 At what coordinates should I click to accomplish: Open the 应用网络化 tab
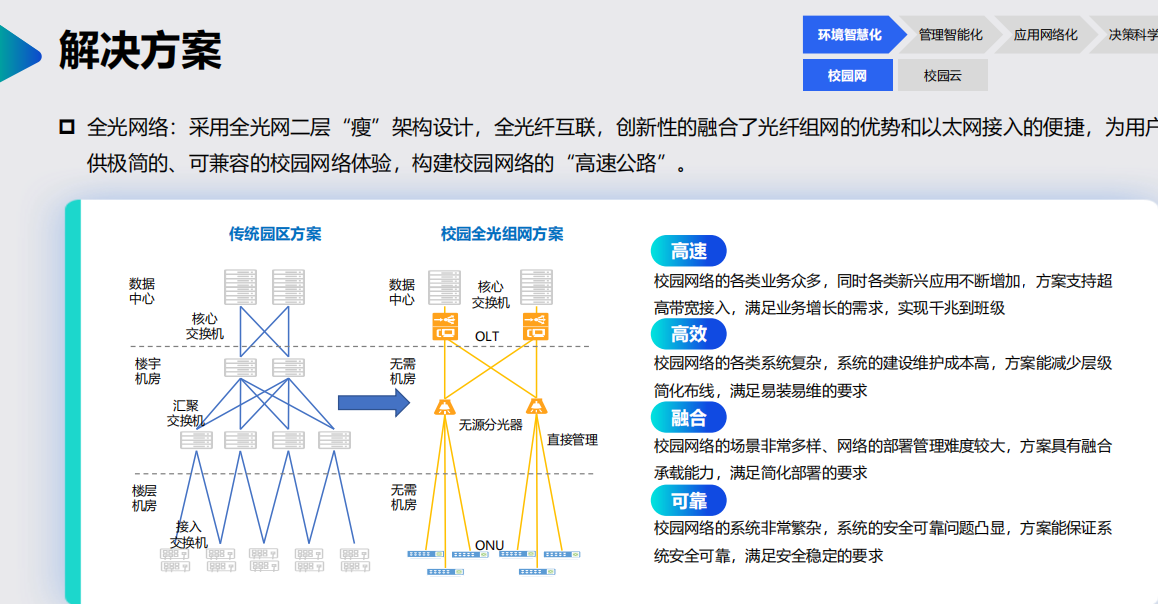pyautogui.click(x=1045, y=35)
